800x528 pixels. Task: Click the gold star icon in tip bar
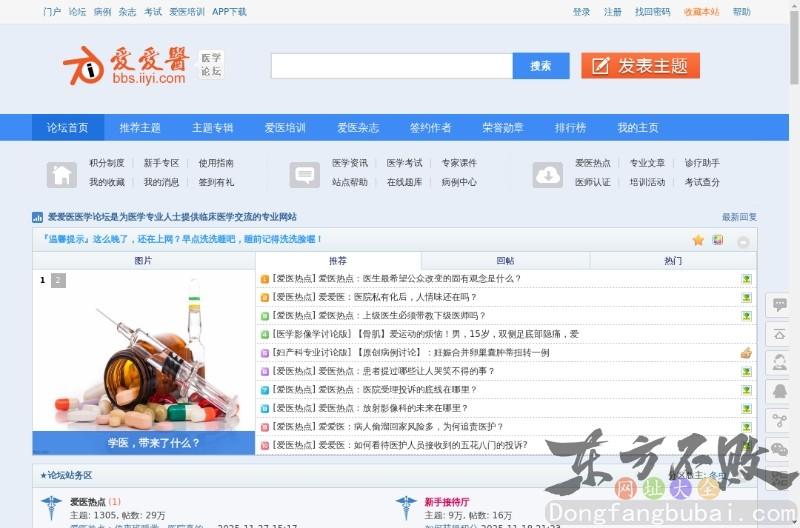tap(698, 240)
